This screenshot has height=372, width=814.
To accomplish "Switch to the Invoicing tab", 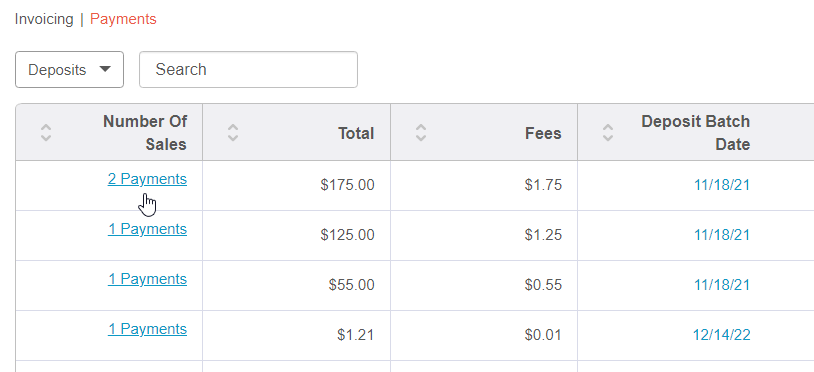I will point(44,19).
